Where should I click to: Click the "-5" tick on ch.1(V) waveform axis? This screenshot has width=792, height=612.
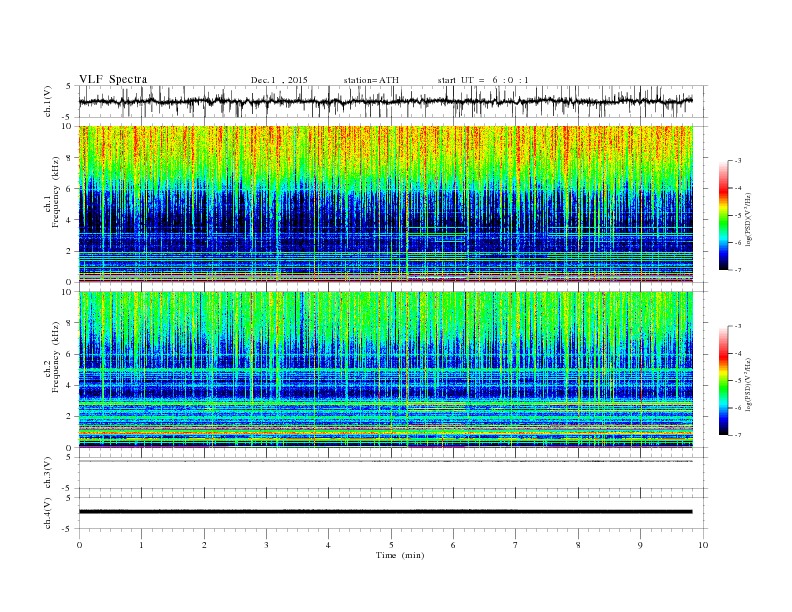[68, 117]
